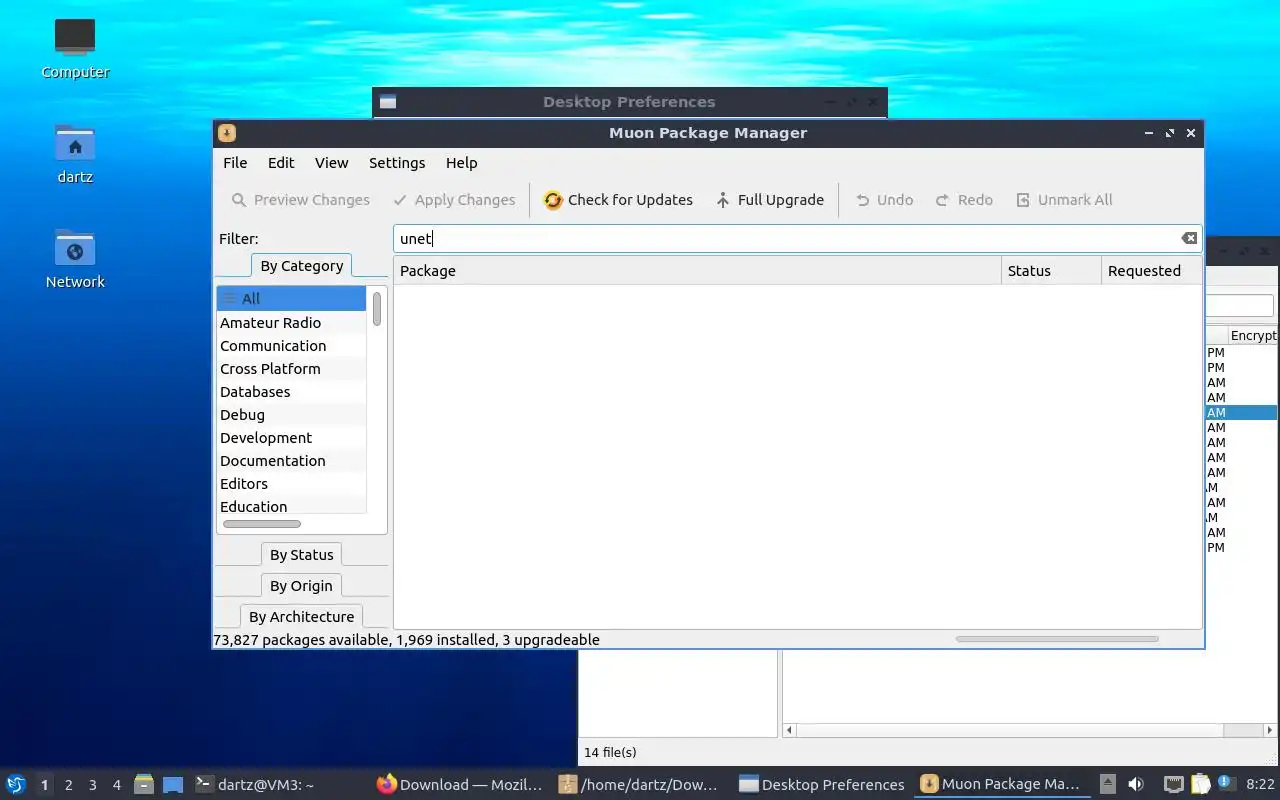Click the Check for Updates toolbar button
The height and width of the screenshot is (800, 1280).
click(618, 200)
